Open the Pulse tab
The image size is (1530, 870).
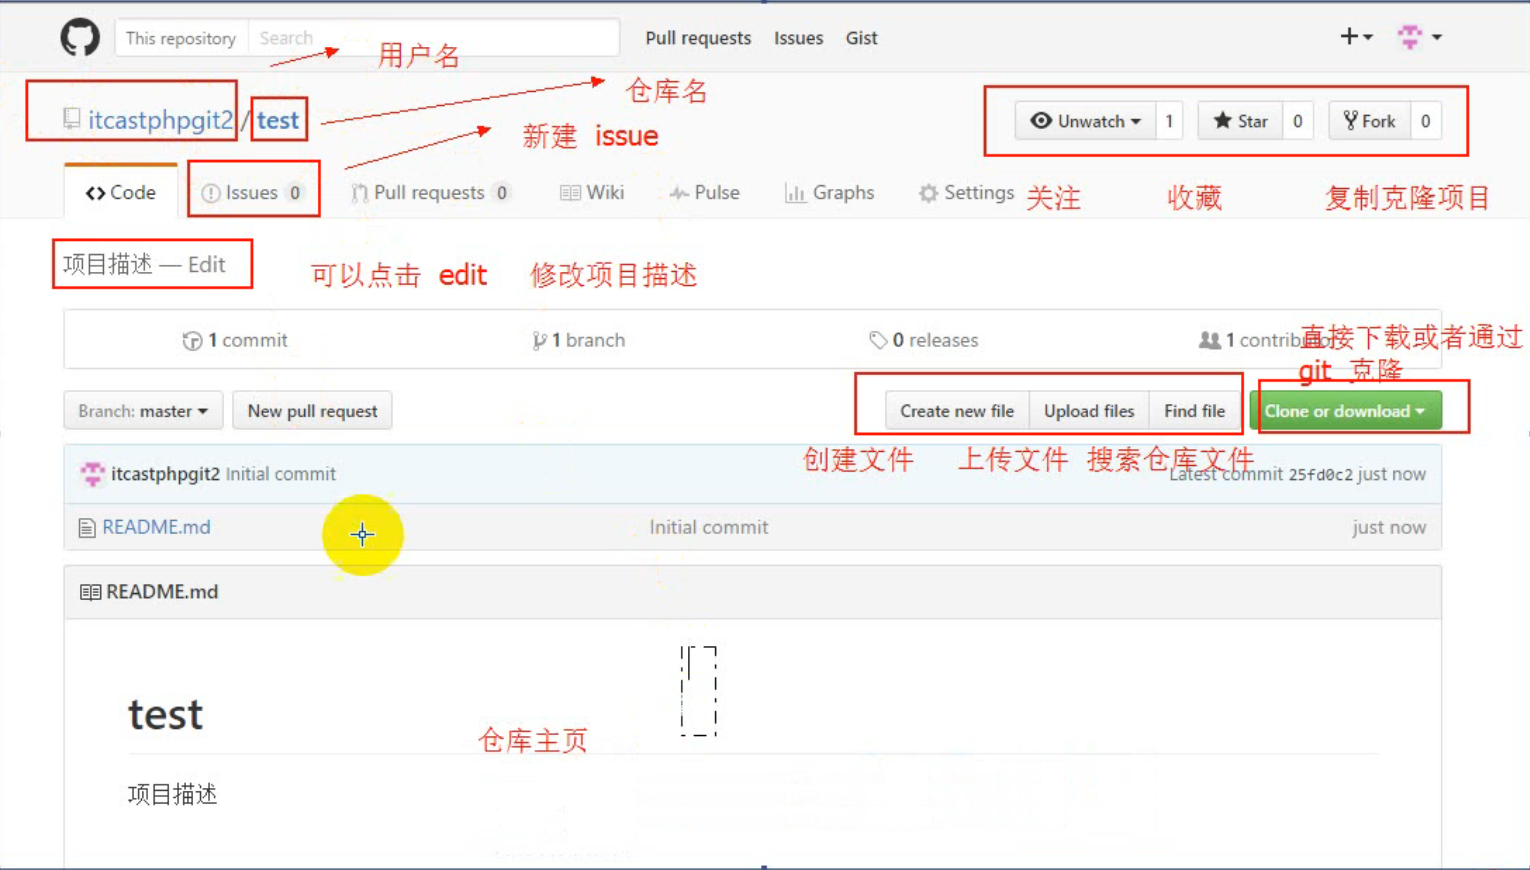click(705, 192)
